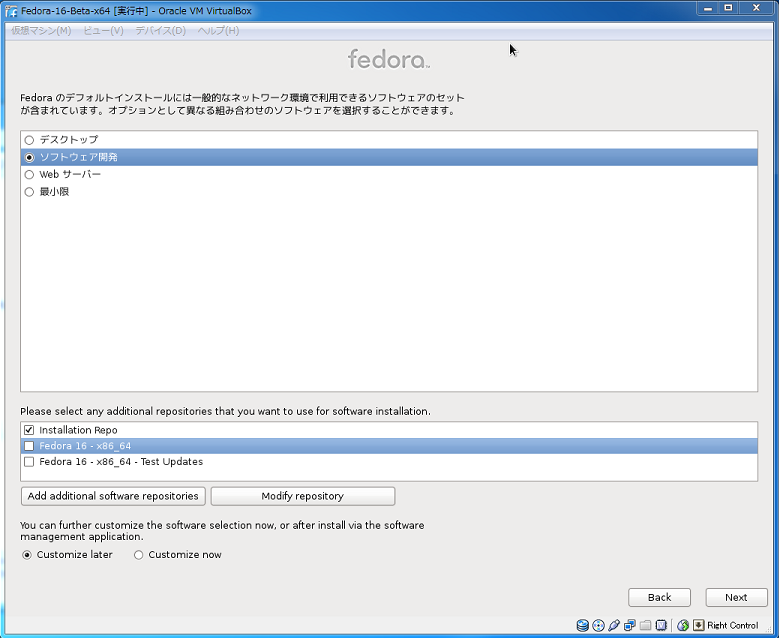The image size is (779, 638).
Task: Click Add additional software repositories button
Action: 113,496
